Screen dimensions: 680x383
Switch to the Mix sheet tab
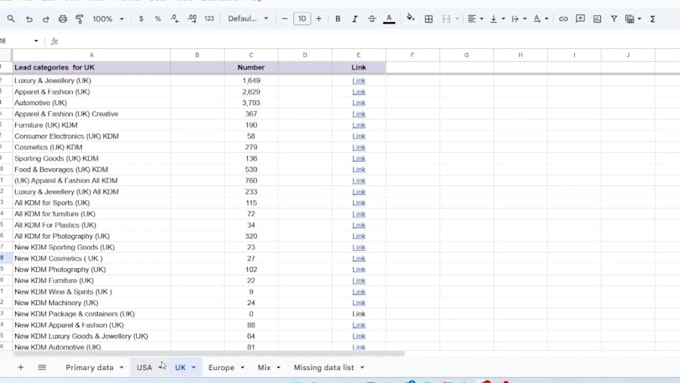click(264, 367)
